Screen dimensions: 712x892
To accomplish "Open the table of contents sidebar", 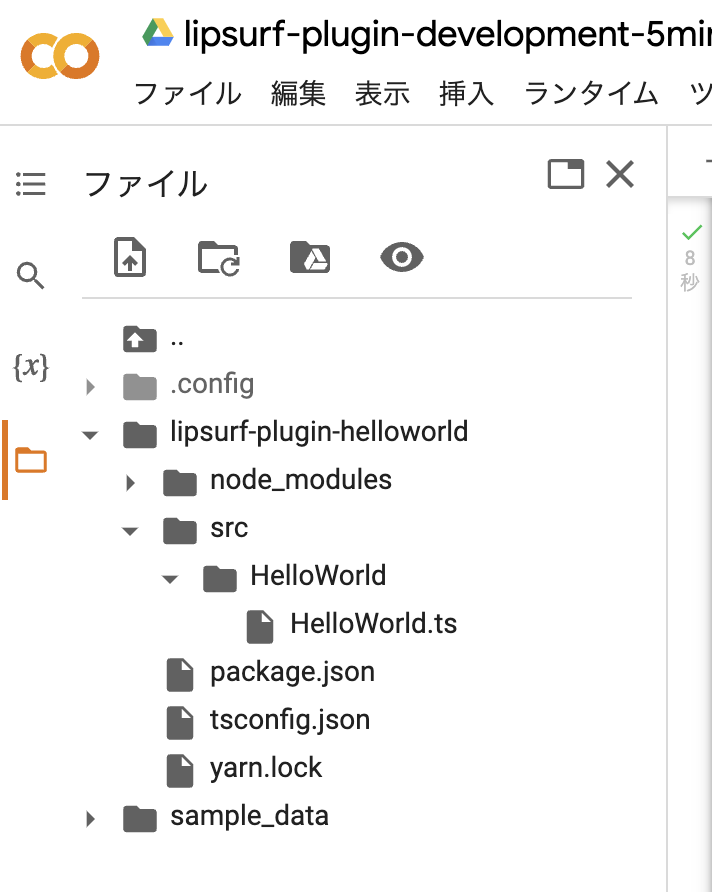I will coord(30,184).
